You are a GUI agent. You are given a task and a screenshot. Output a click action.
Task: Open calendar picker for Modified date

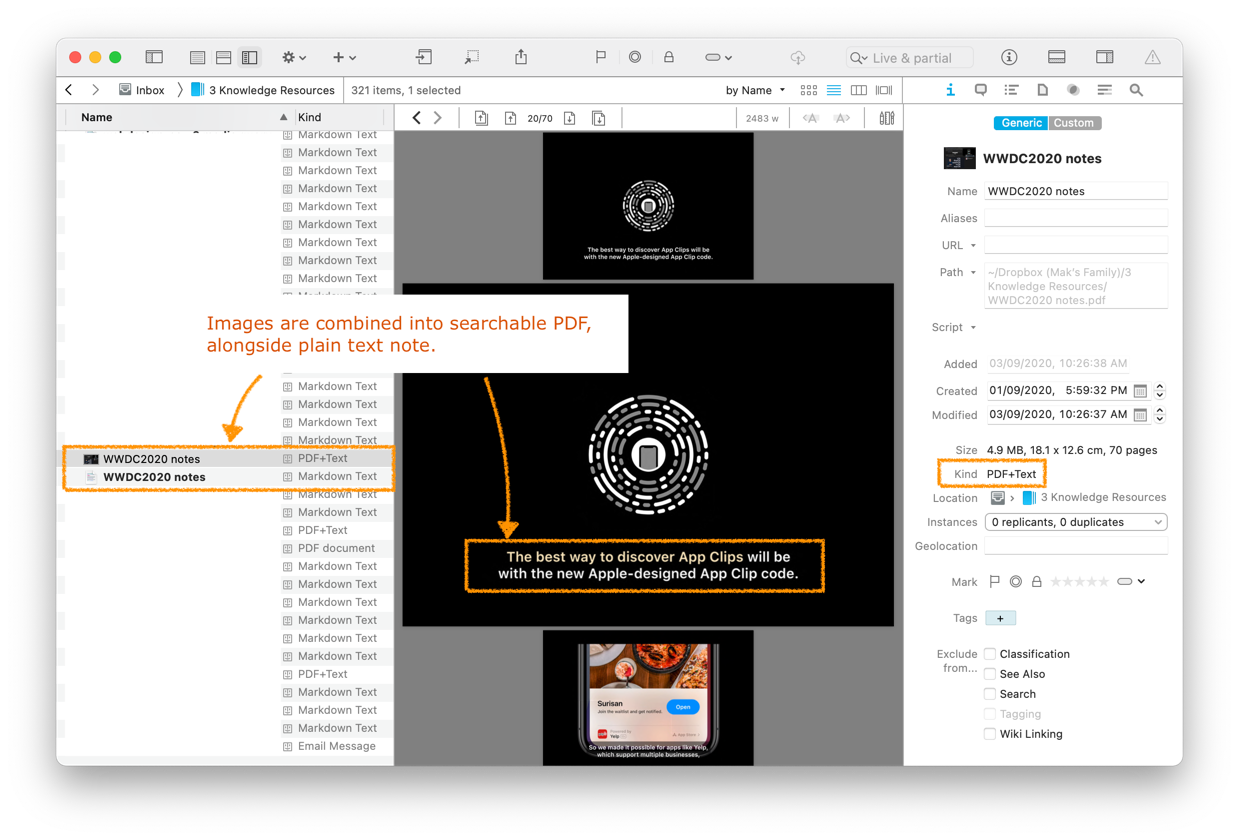tap(1140, 415)
